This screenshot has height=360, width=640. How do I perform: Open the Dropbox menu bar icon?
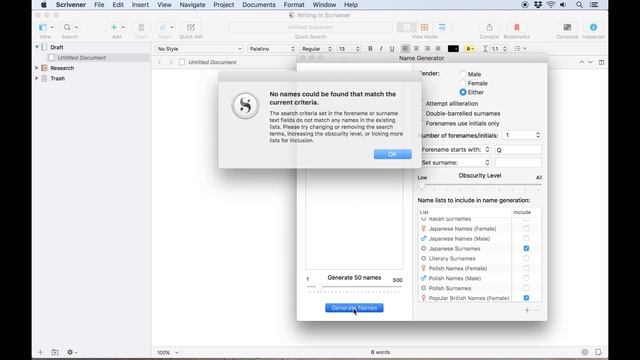coord(538,5)
